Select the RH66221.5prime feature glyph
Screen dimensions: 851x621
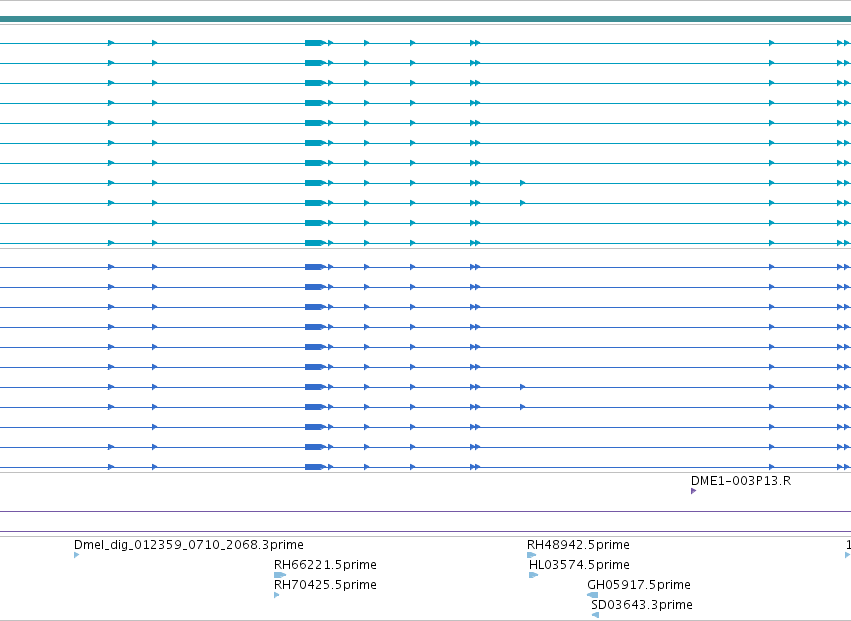coord(280,575)
